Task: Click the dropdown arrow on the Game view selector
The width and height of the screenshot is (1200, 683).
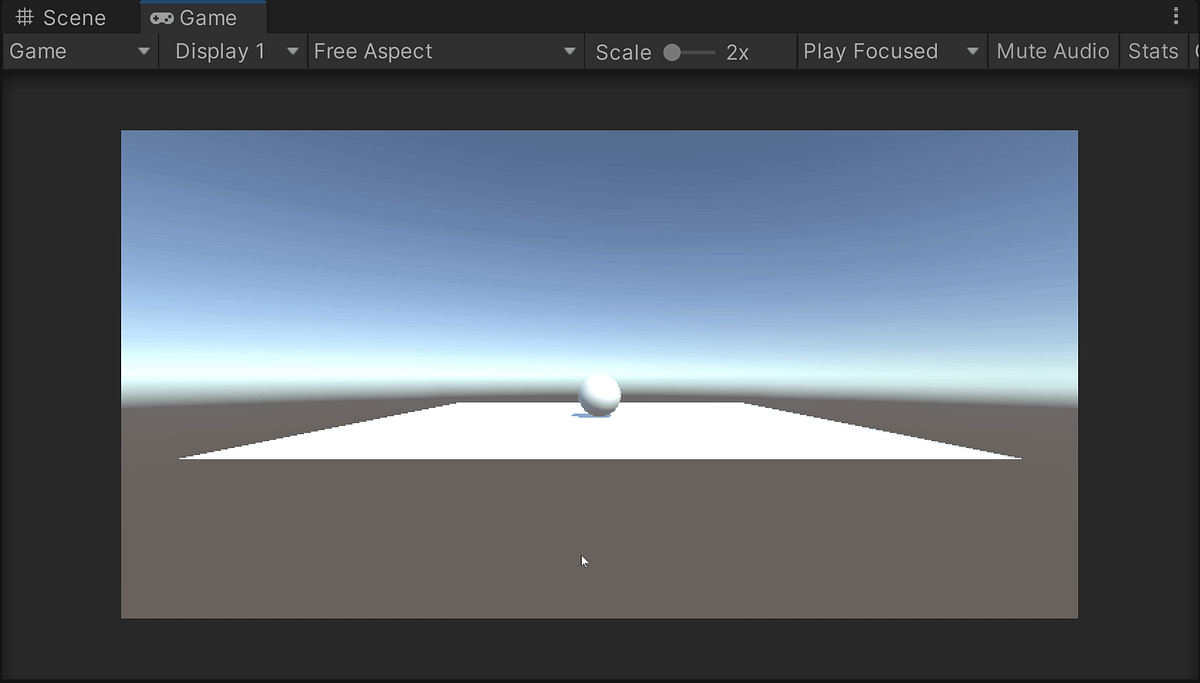Action: click(144, 51)
